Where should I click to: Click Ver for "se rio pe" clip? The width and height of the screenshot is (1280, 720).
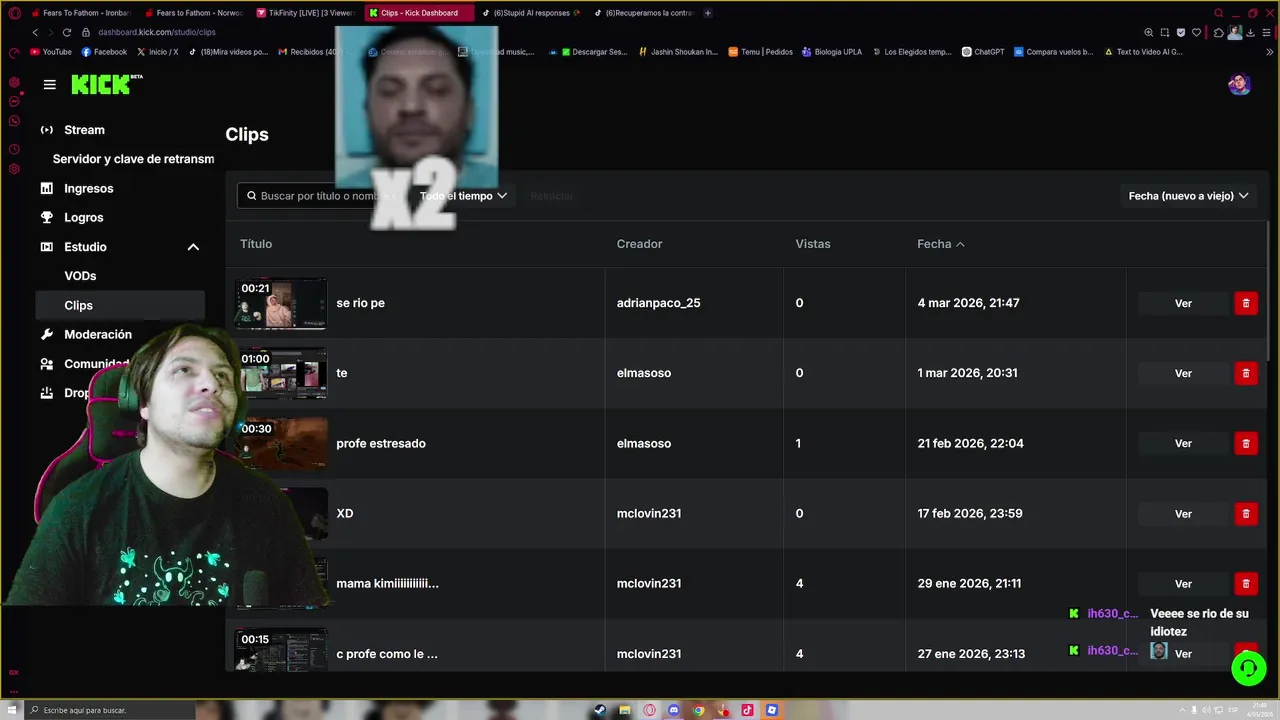pyautogui.click(x=1183, y=303)
